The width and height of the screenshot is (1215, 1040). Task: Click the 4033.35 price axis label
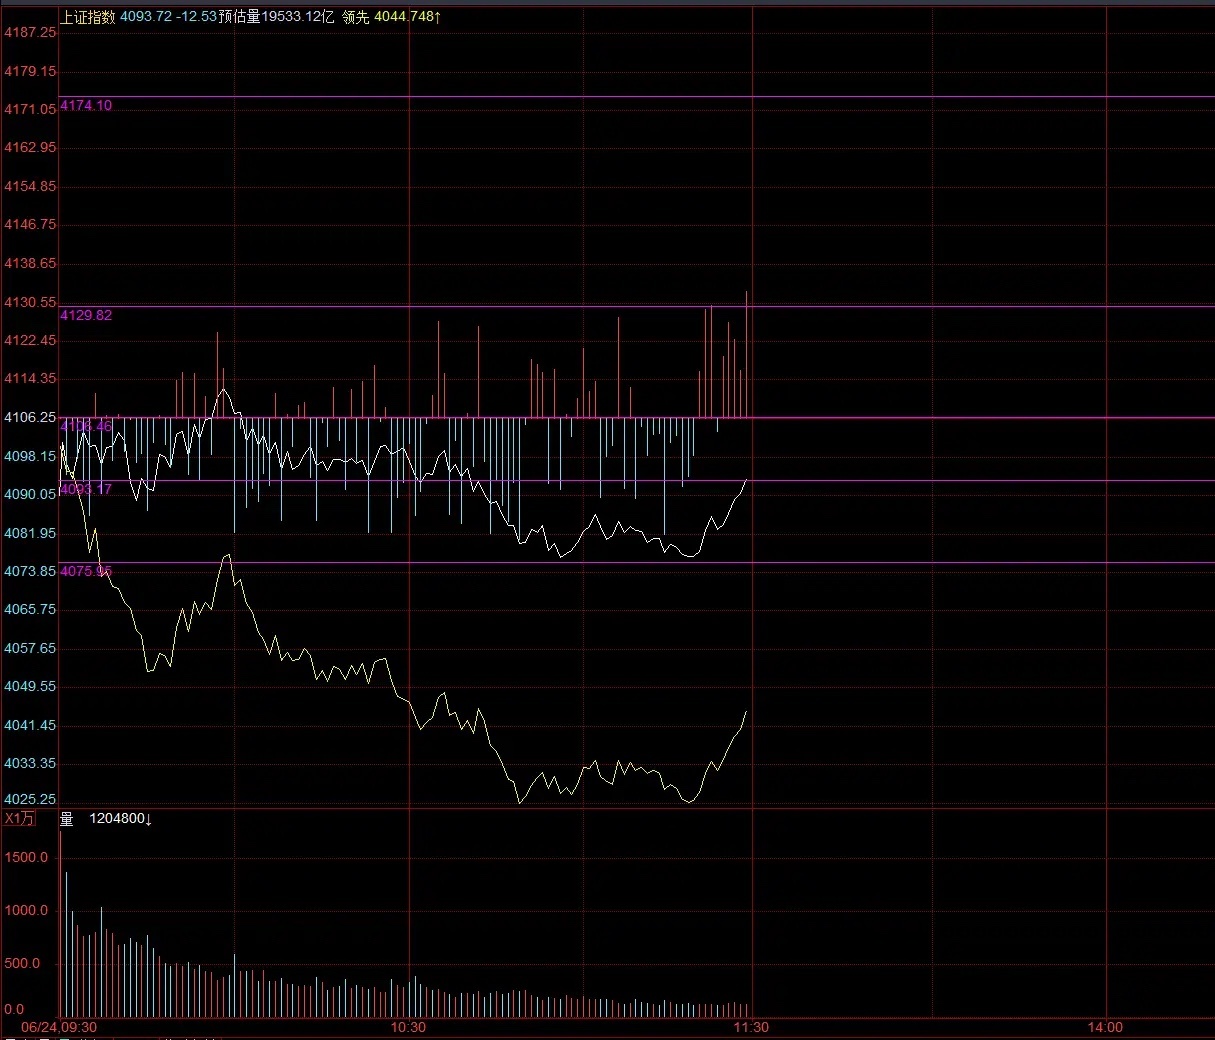click(30, 763)
